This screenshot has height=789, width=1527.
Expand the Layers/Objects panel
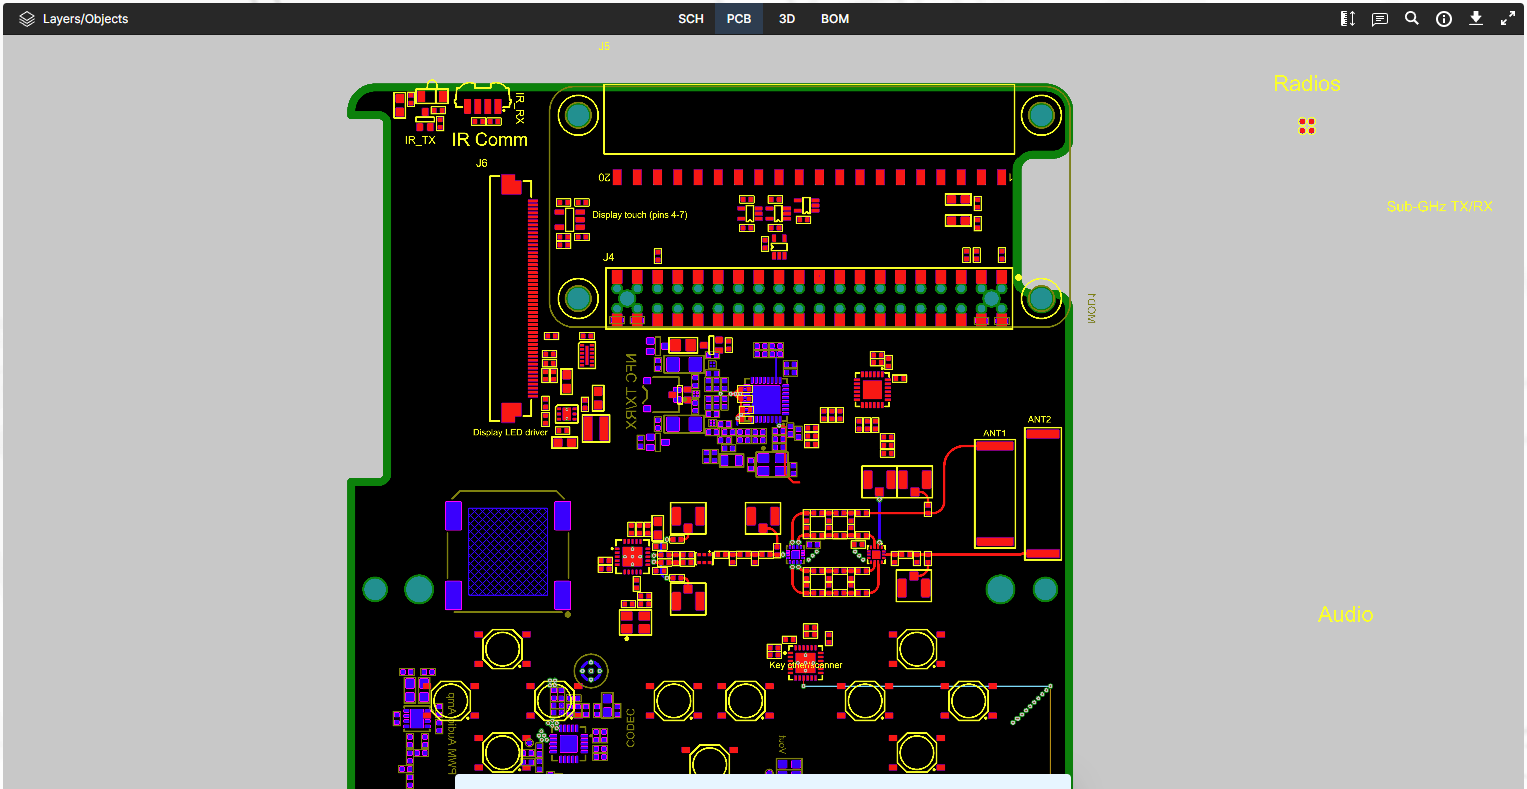click(x=74, y=19)
